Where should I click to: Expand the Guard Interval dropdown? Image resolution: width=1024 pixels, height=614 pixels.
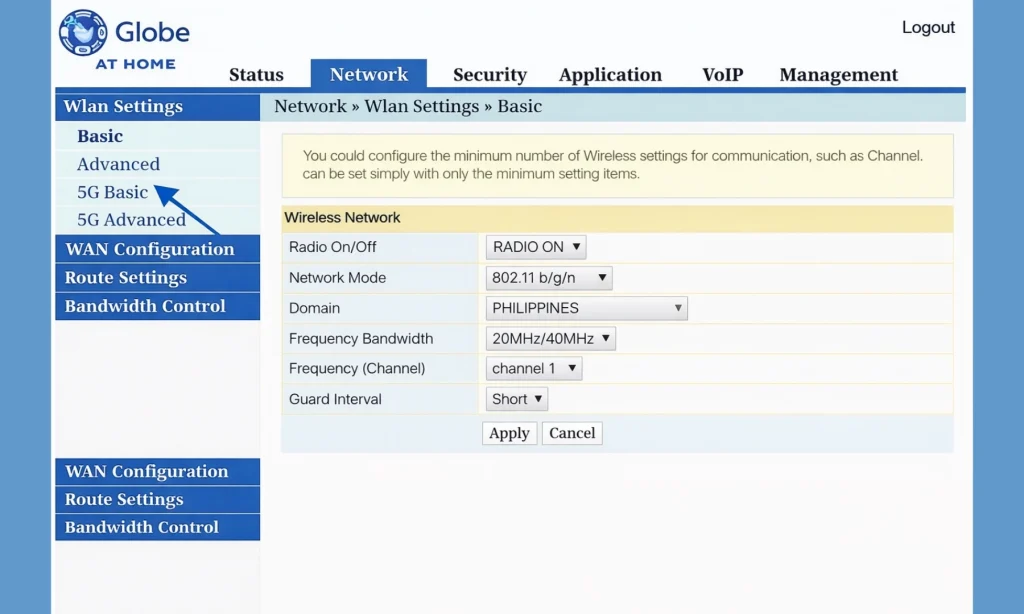tap(517, 399)
